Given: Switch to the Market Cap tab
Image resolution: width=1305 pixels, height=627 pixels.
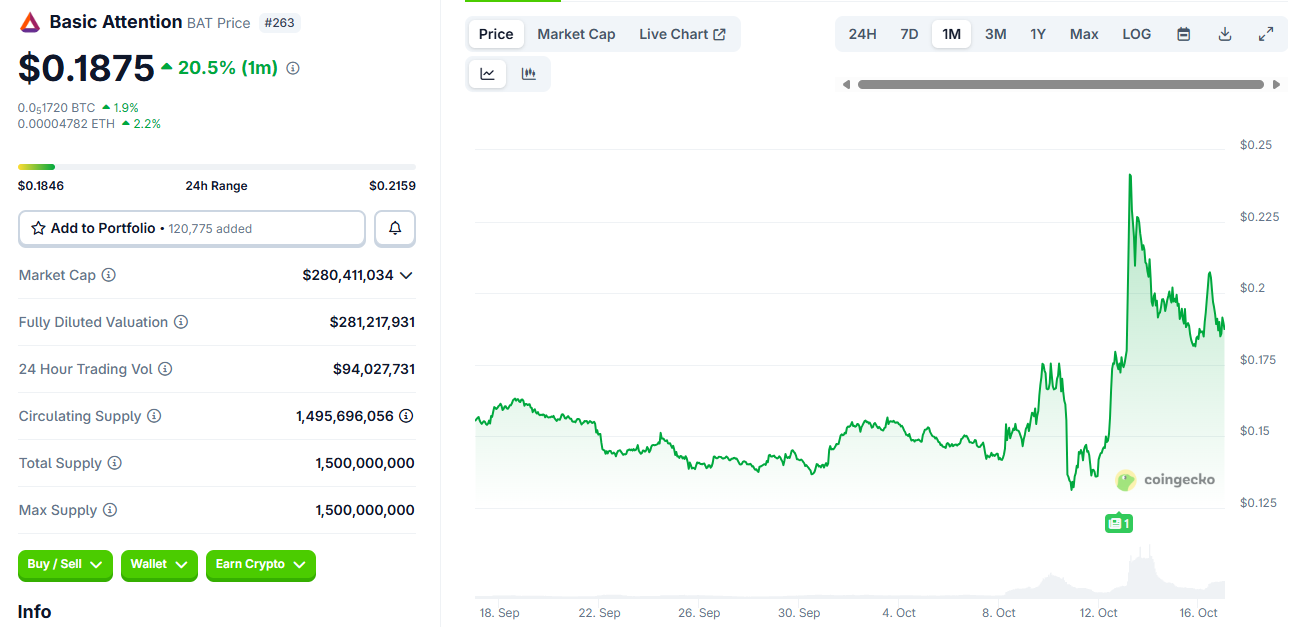Looking at the screenshot, I should point(576,34).
